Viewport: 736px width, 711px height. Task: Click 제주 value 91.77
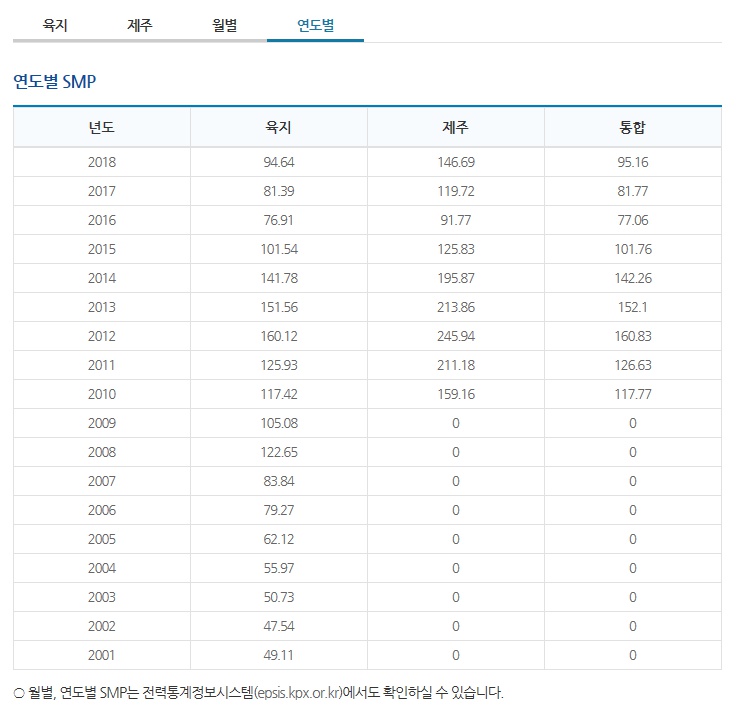[456, 220]
